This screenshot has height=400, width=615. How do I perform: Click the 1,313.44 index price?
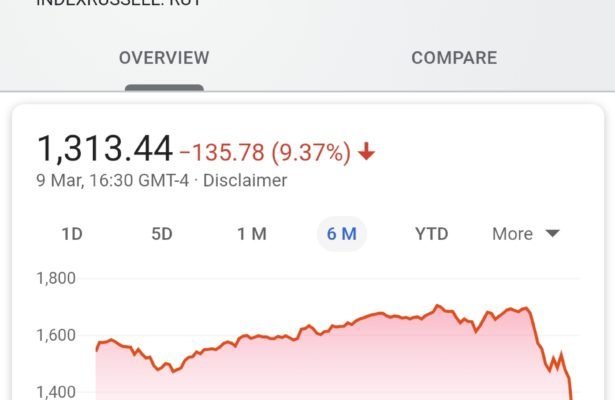tap(105, 150)
